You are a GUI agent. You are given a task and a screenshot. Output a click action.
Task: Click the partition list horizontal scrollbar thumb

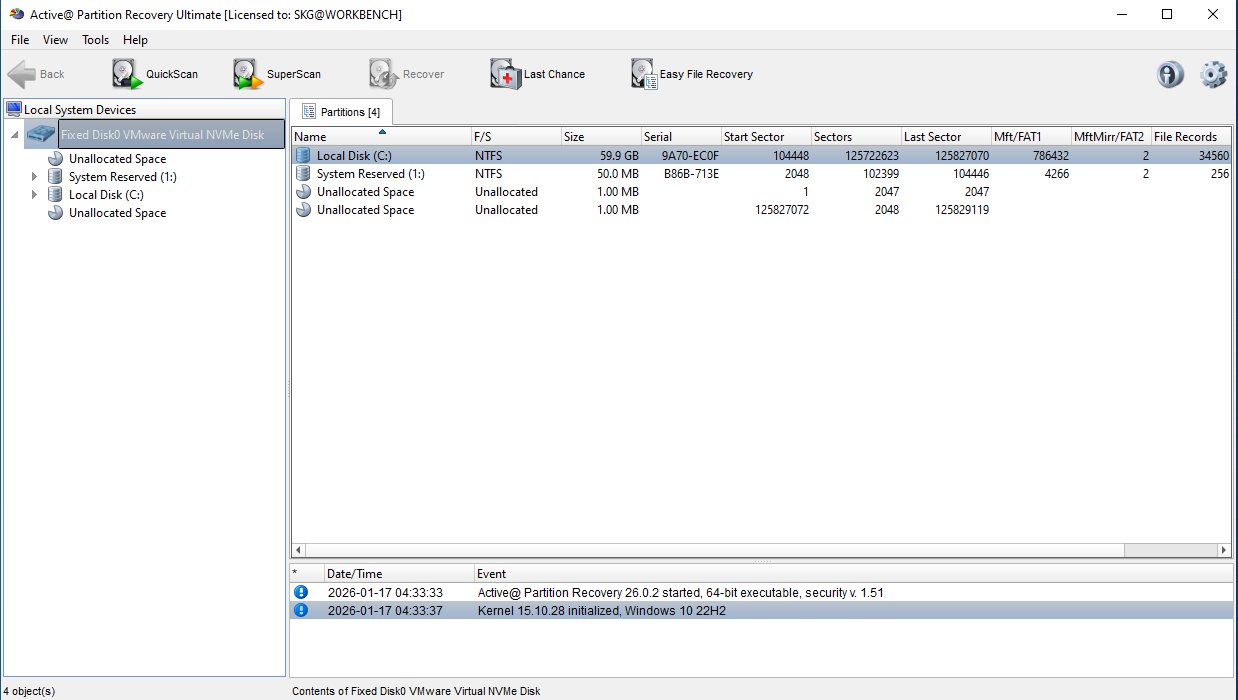tap(714, 550)
